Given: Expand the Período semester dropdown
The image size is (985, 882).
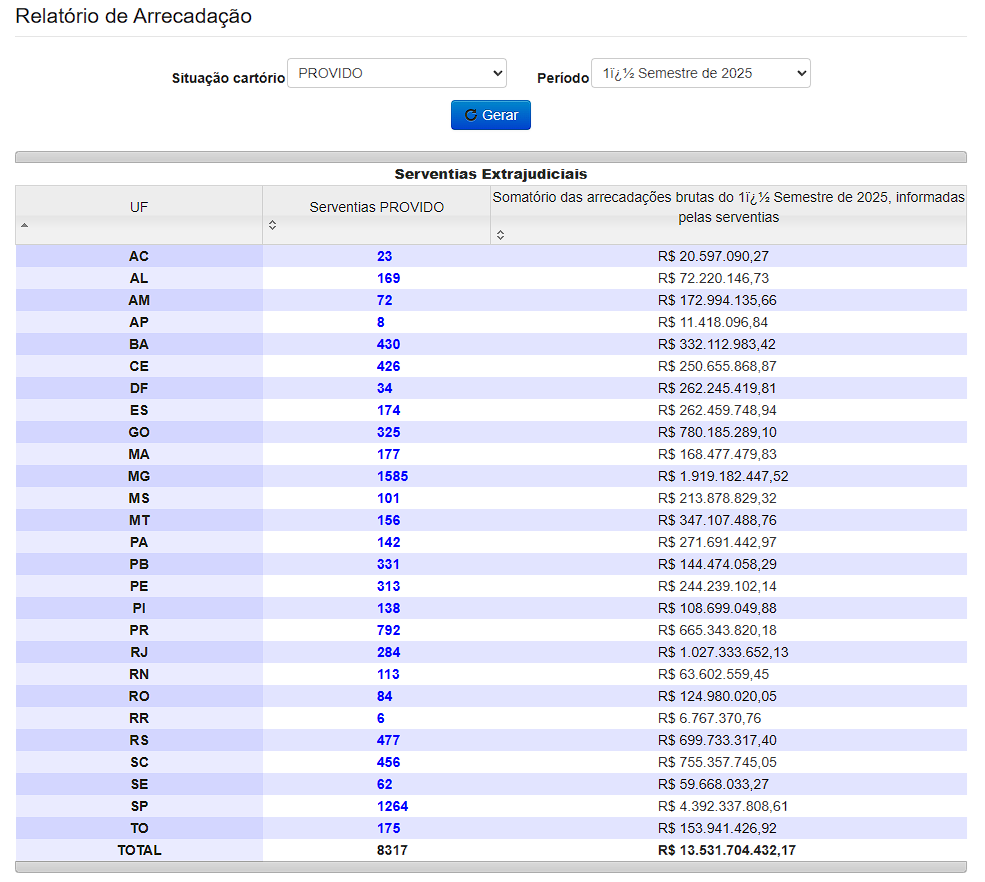Looking at the screenshot, I should click(700, 73).
